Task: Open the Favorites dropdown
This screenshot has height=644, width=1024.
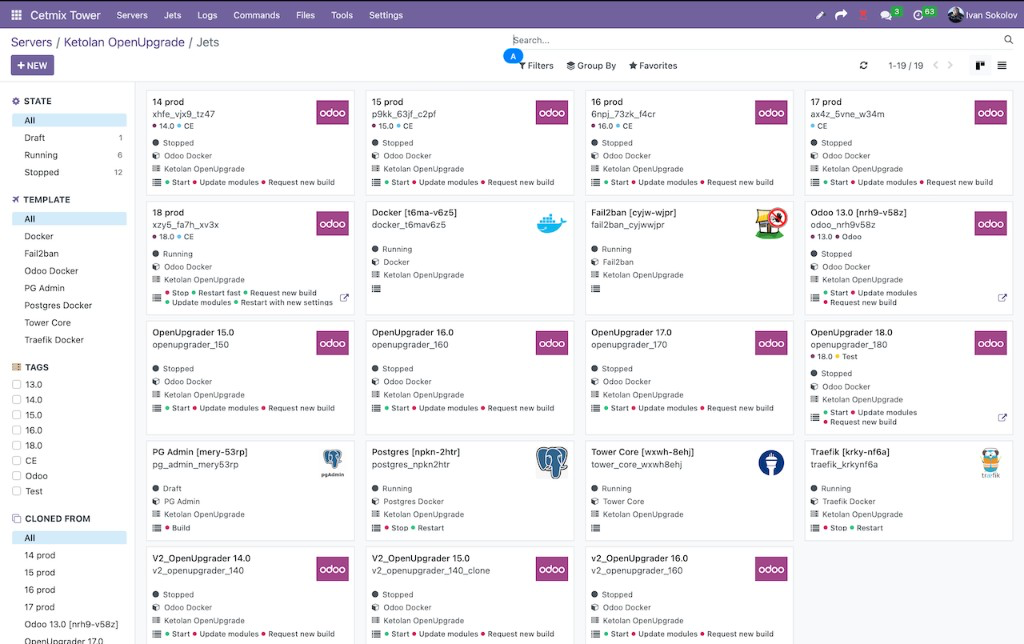Action: click(653, 66)
